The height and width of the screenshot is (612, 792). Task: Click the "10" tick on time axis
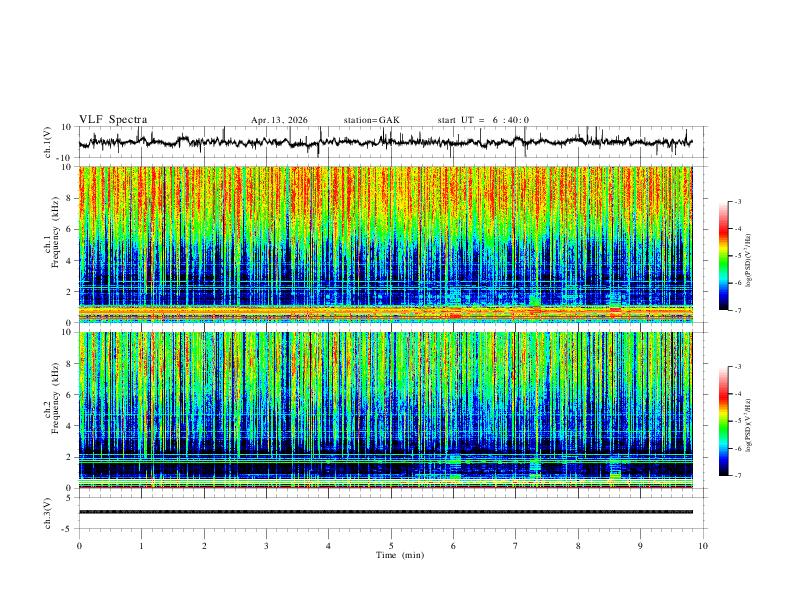tap(703, 546)
